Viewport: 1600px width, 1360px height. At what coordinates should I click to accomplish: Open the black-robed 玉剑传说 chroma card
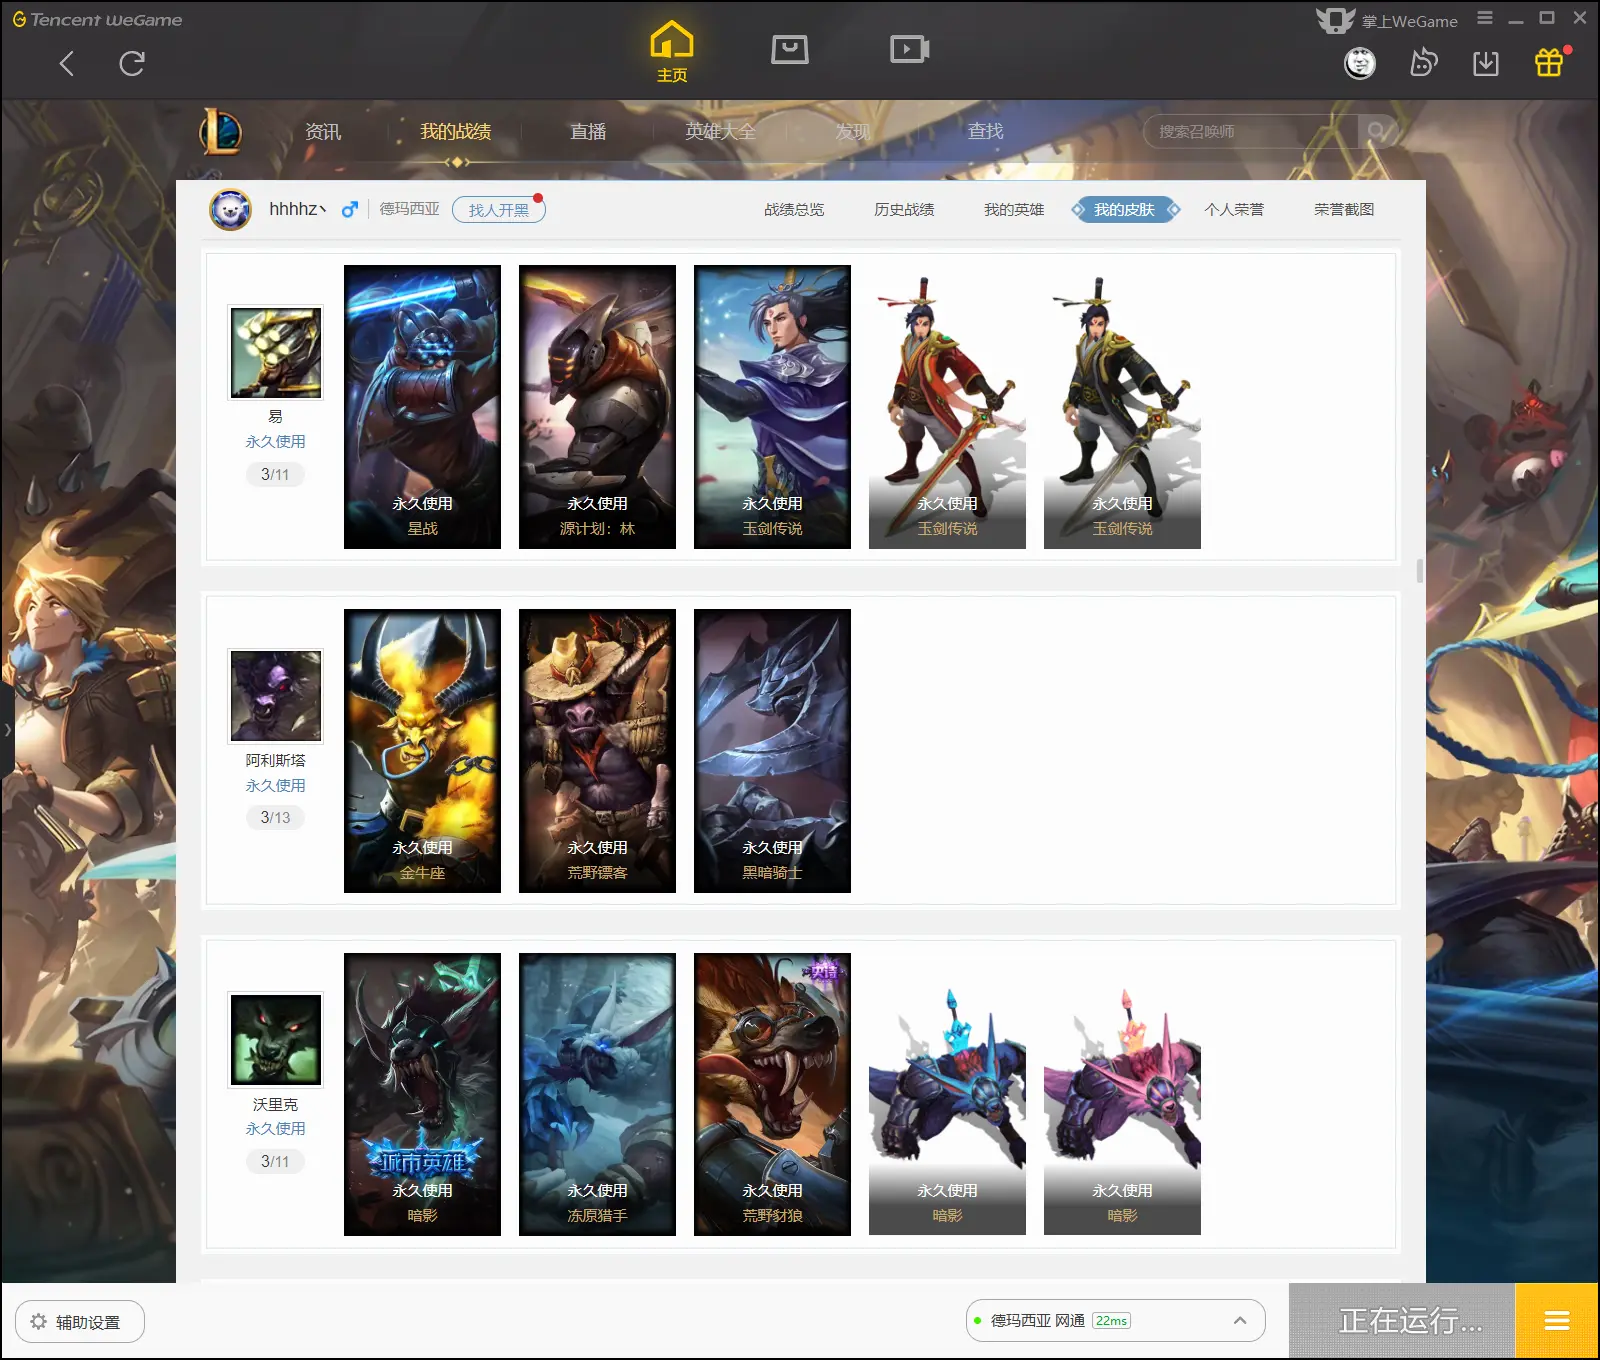[x=1122, y=407]
